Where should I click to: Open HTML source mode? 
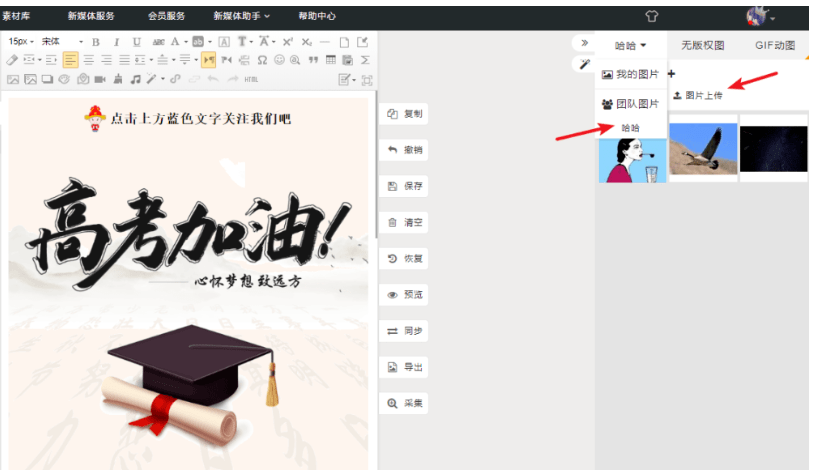point(251,79)
